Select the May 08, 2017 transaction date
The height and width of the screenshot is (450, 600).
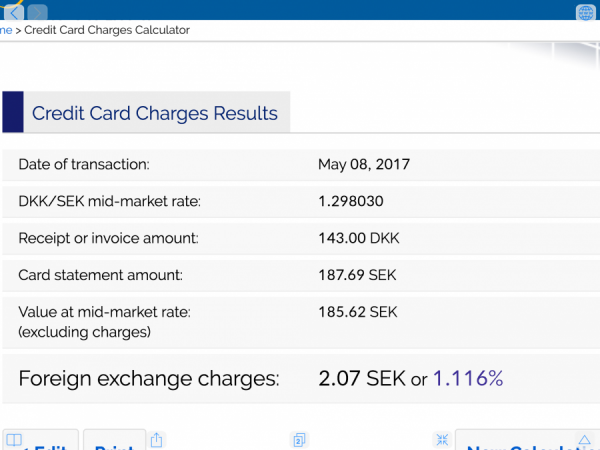click(364, 165)
